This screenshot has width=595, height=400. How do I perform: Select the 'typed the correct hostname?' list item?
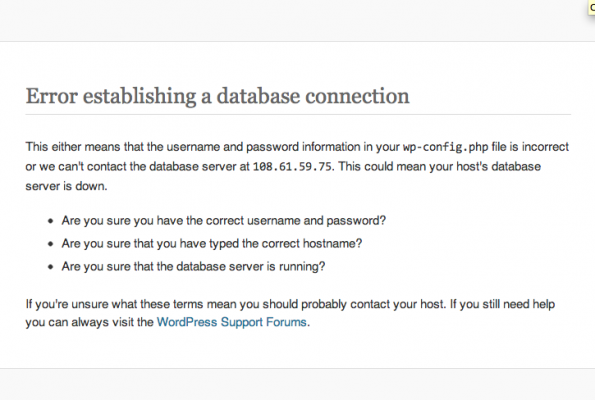point(212,243)
